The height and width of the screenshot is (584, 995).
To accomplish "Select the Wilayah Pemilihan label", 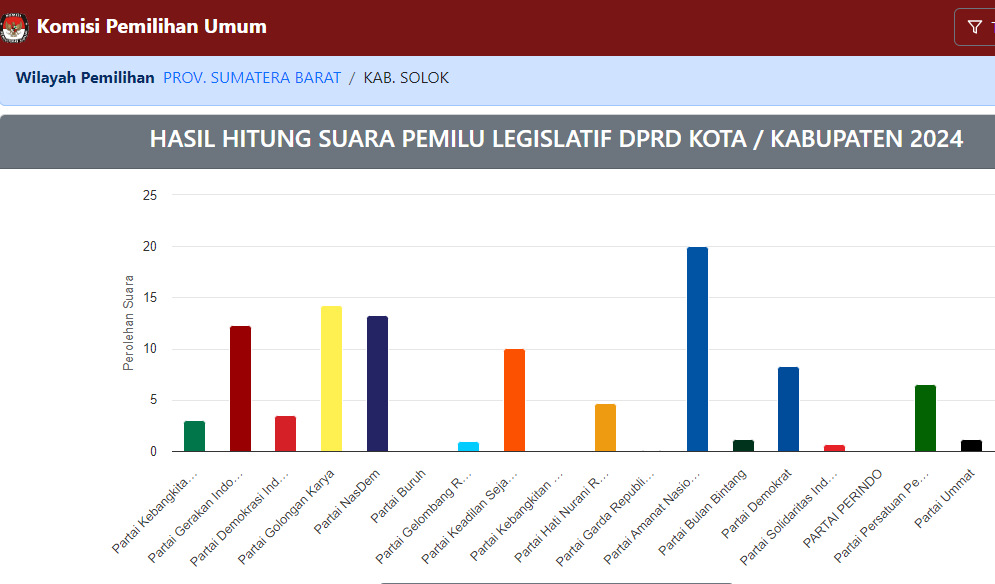I will tap(85, 78).
